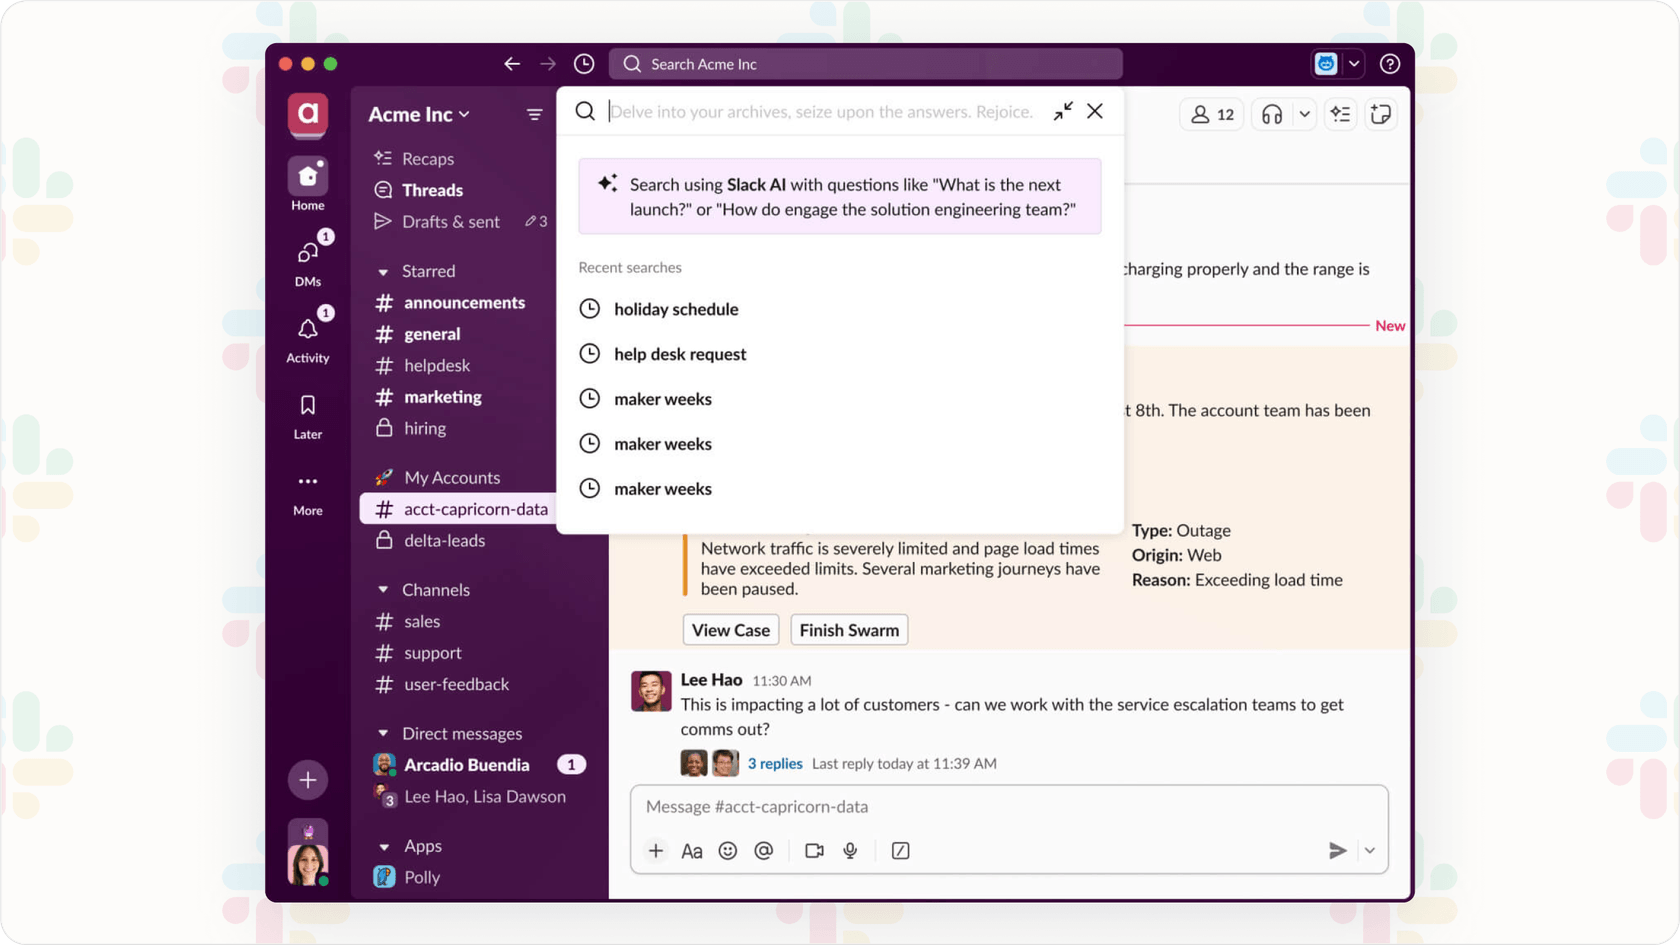Click the video clip icon in the composer
Image resolution: width=1680 pixels, height=945 pixels.
point(813,851)
